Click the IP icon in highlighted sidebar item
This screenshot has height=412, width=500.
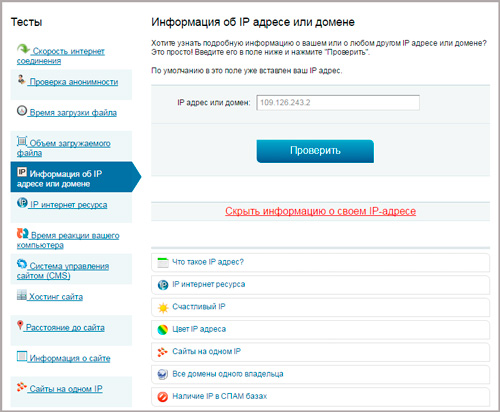(x=22, y=172)
